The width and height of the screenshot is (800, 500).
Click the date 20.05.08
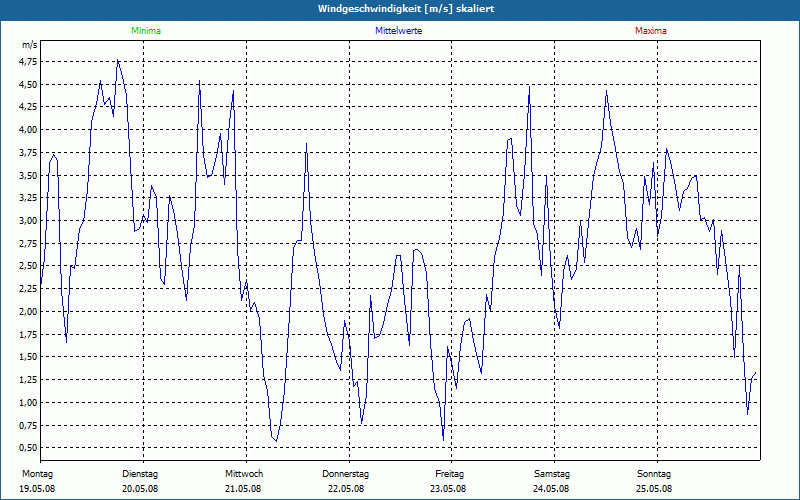[140, 489]
